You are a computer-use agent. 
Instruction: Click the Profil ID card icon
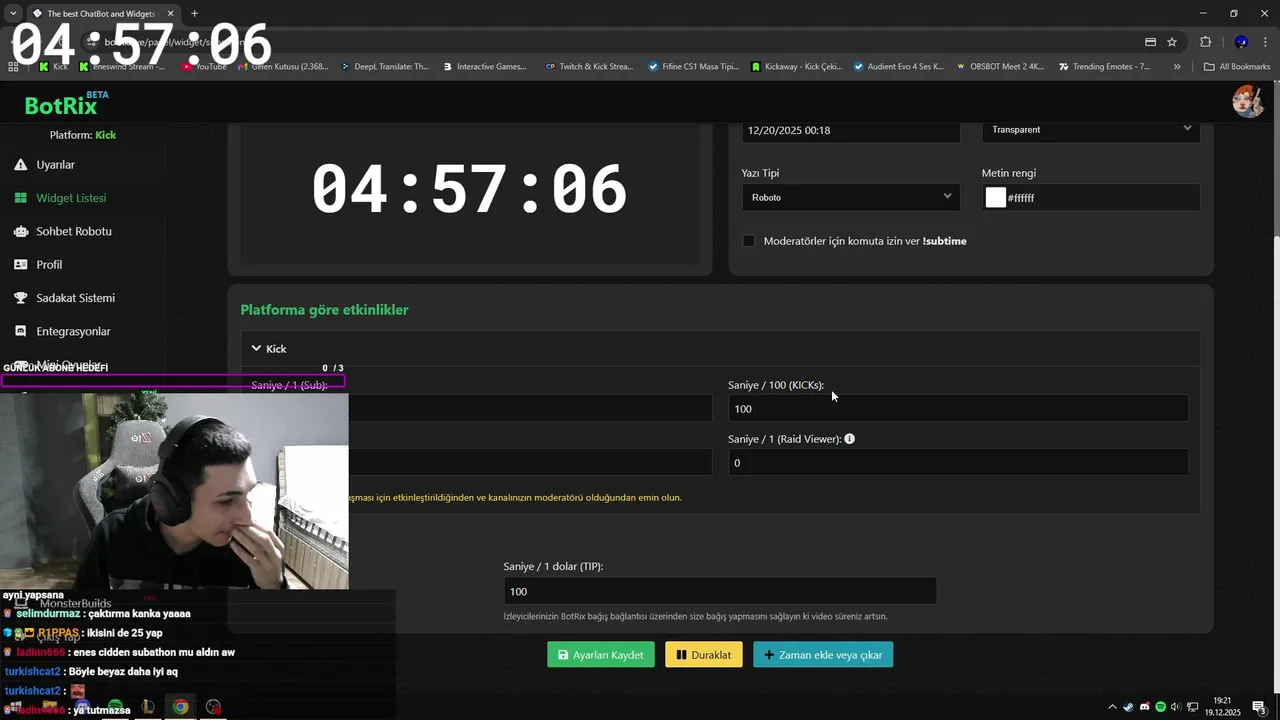[x=20, y=265]
